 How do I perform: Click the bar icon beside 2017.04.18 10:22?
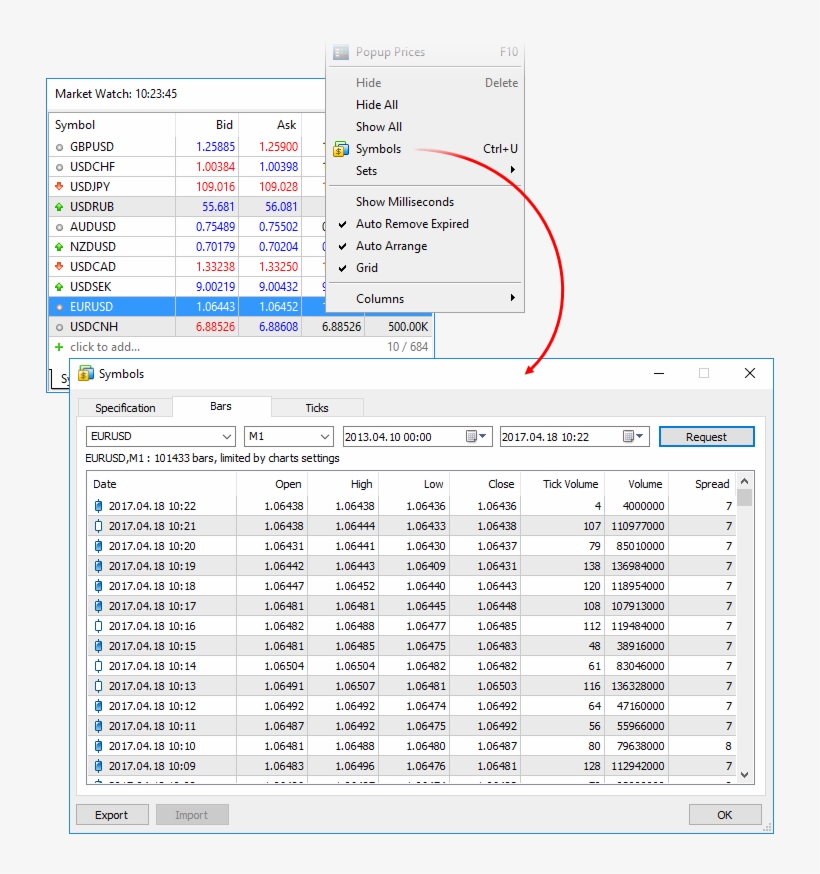point(97,505)
